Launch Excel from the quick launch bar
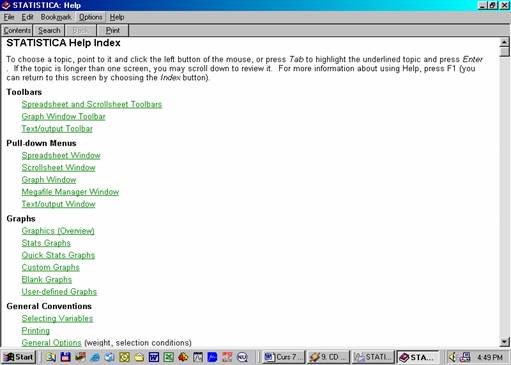The width and height of the screenshot is (511, 365). tap(168, 357)
